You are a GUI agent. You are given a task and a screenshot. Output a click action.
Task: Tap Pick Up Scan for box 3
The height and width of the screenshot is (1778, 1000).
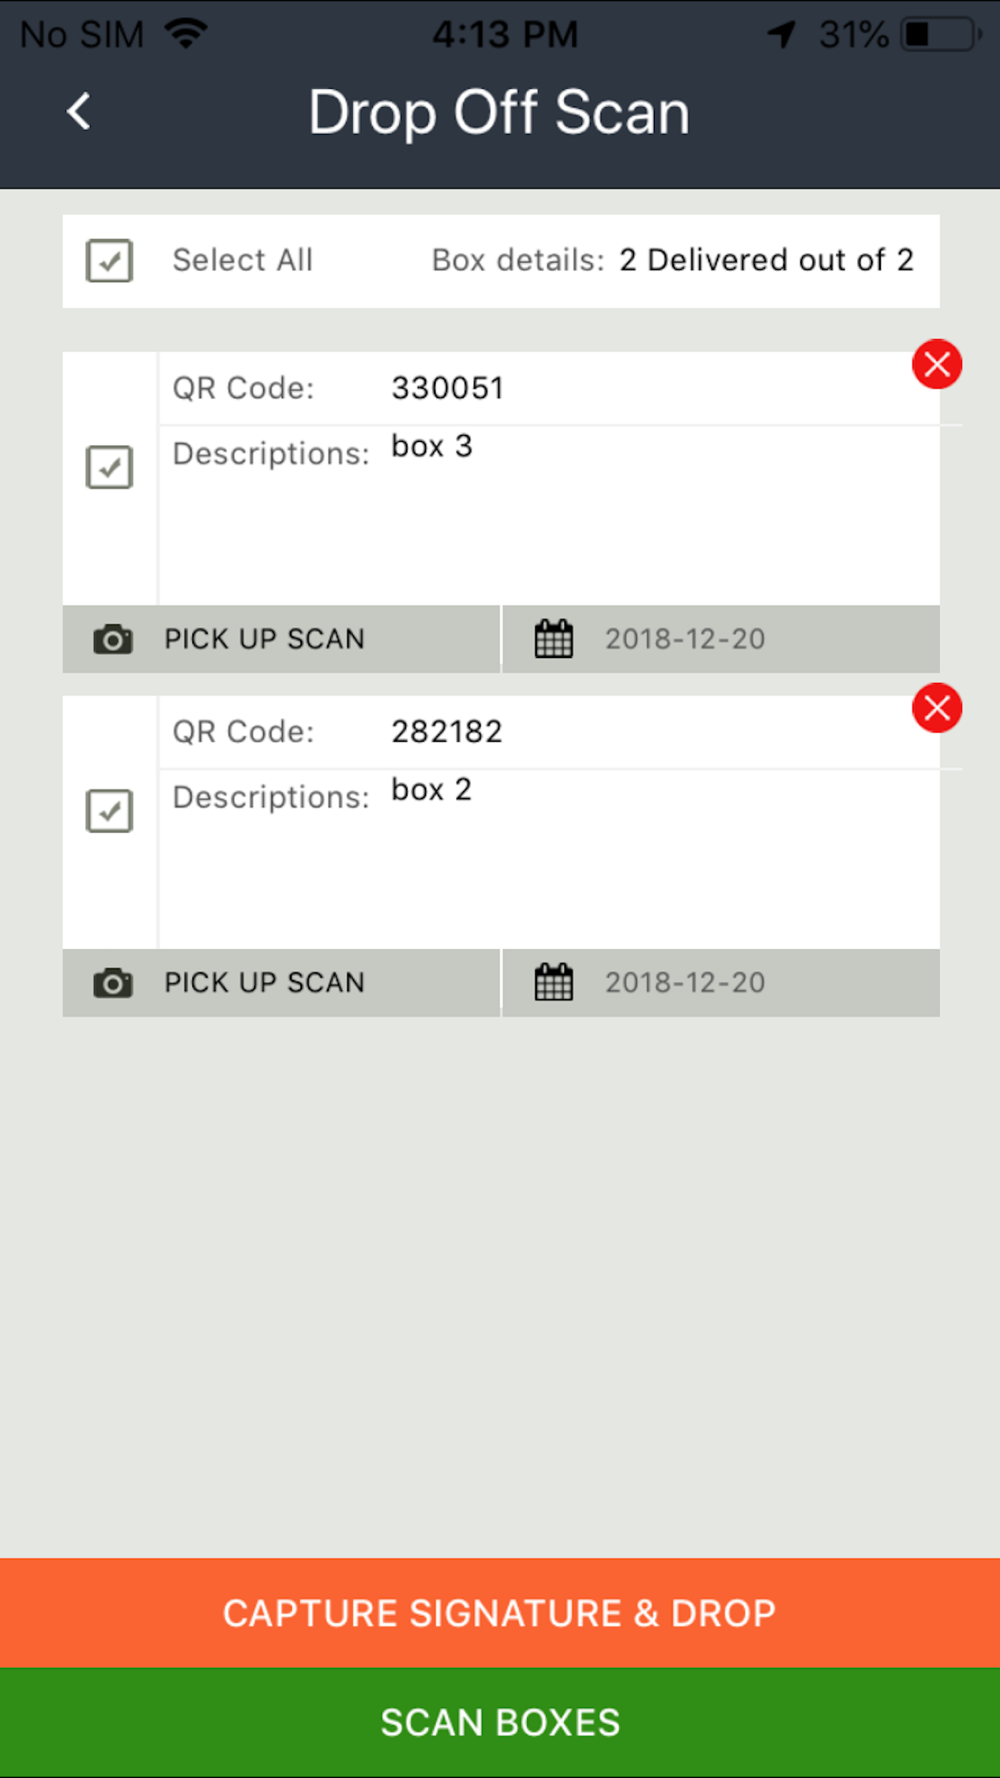265,639
